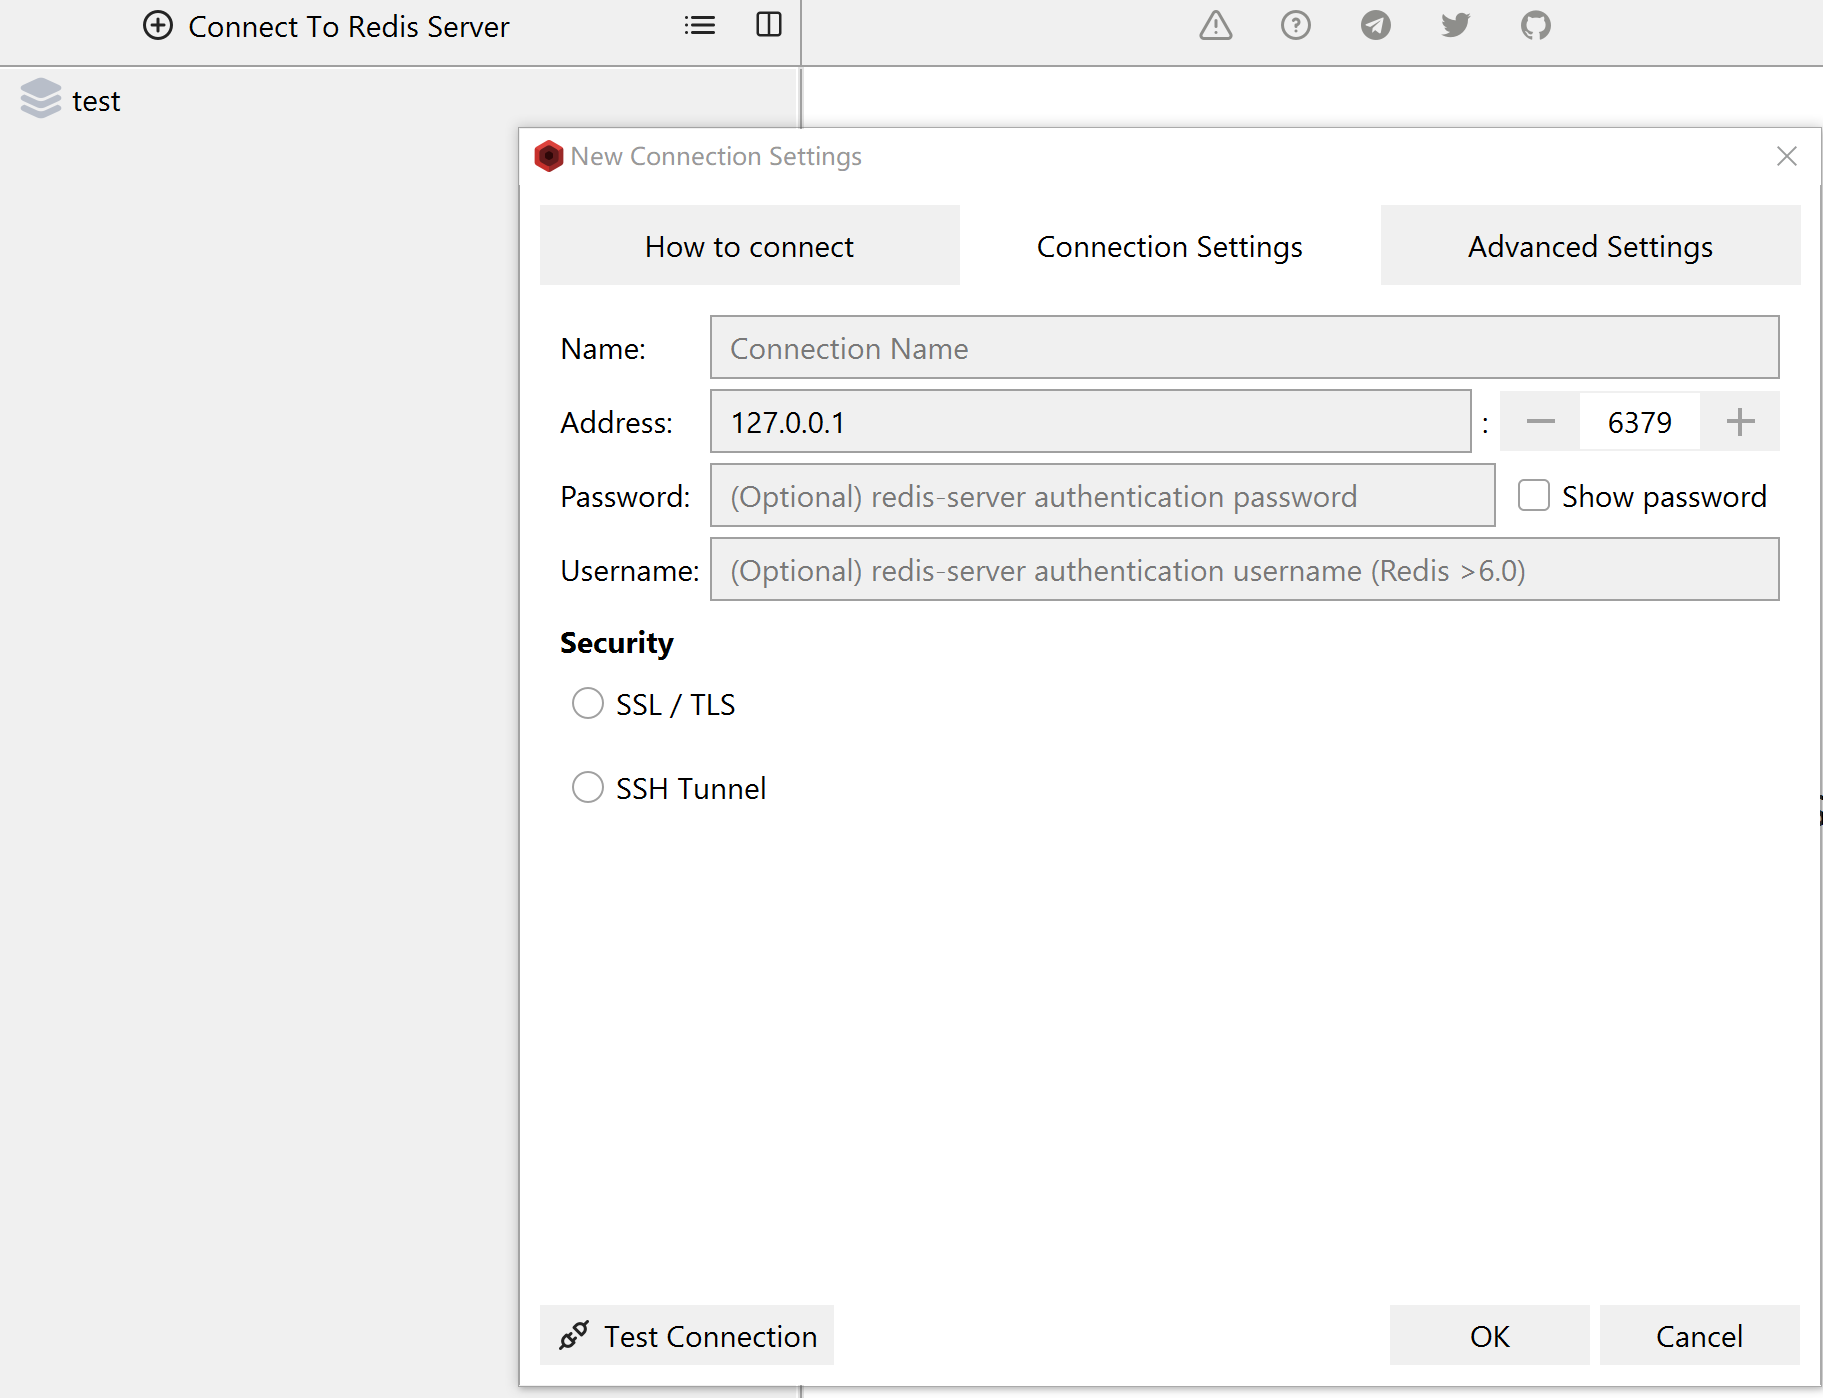The width and height of the screenshot is (1823, 1398).
Task: Confirm the dialog with OK
Action: (1490, 1335)
